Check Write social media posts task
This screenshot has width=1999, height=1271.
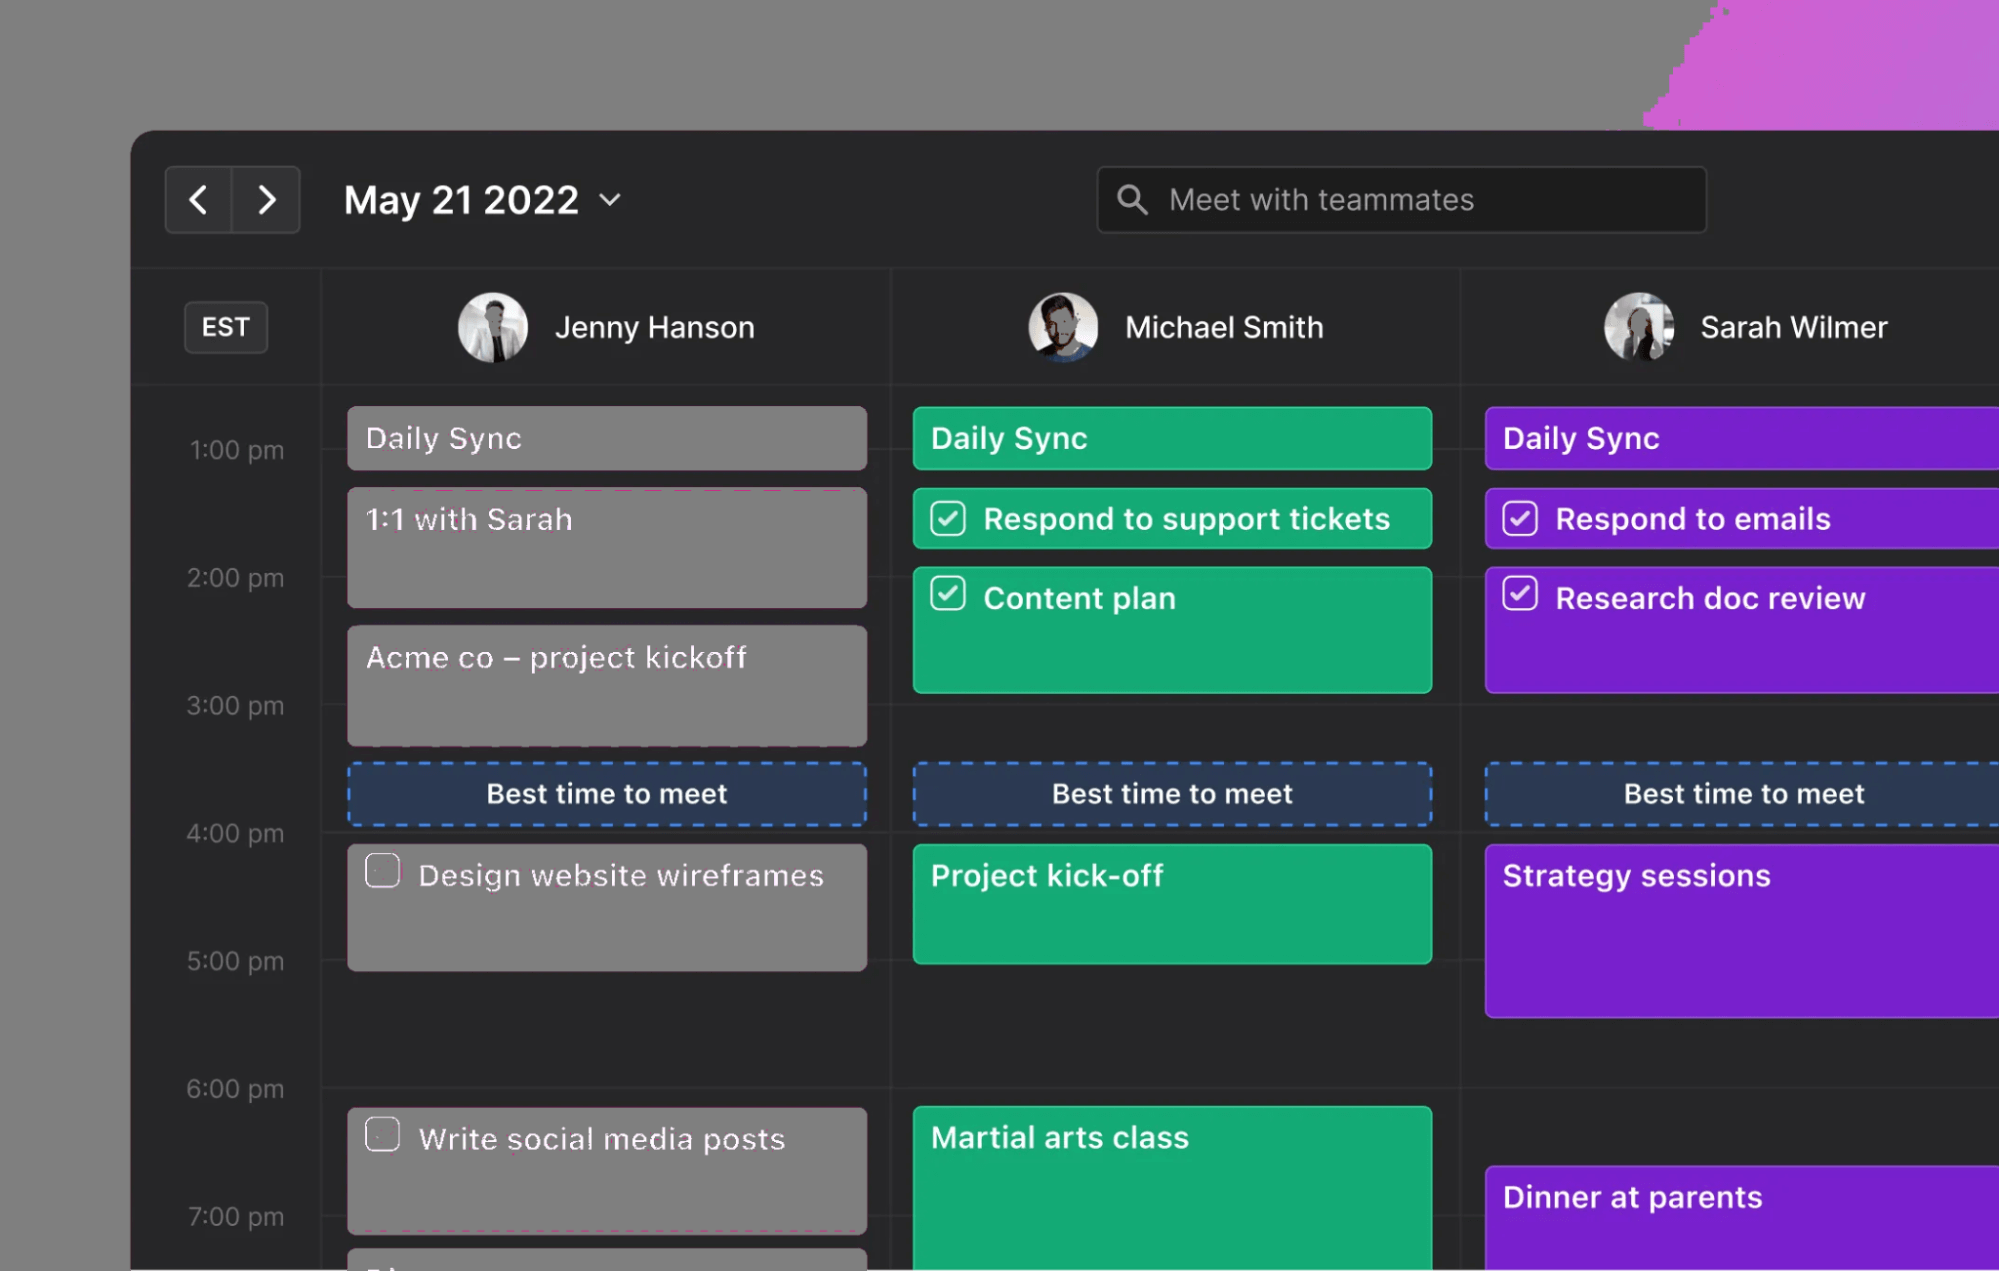click(382, 1135)
